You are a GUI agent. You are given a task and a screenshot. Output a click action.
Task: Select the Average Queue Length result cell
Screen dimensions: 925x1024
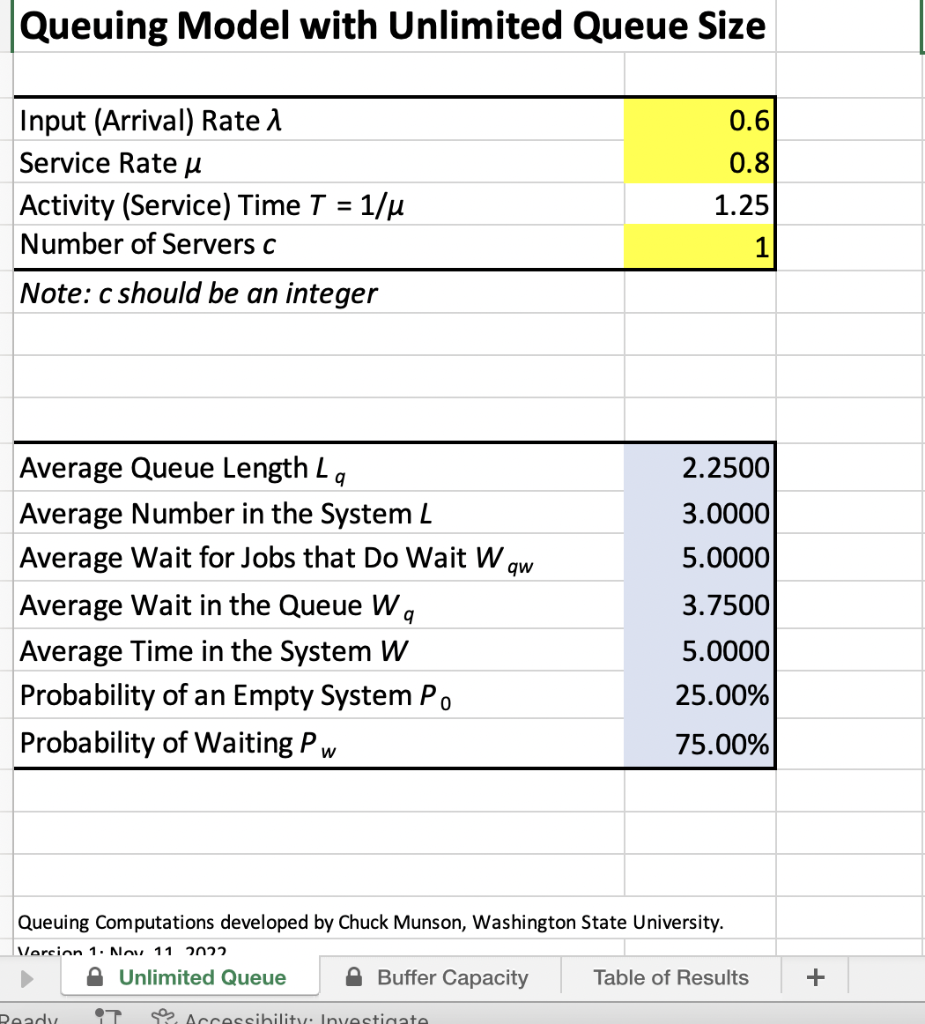click(x=700, y=467)
